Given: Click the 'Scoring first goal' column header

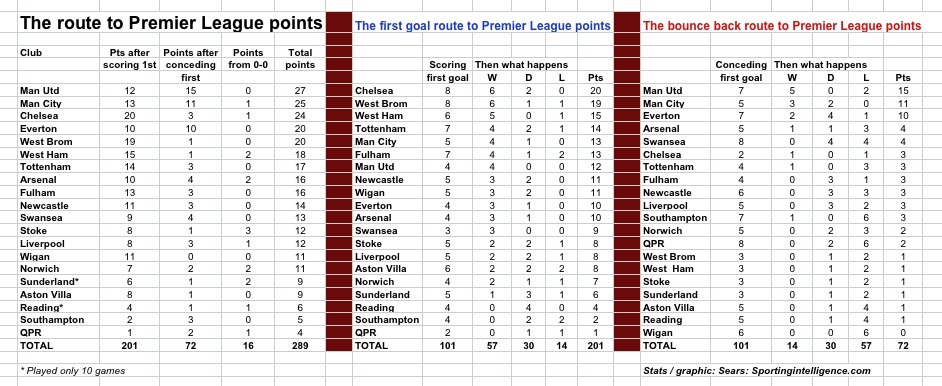Looking at the screenshot, I should 448,71.
